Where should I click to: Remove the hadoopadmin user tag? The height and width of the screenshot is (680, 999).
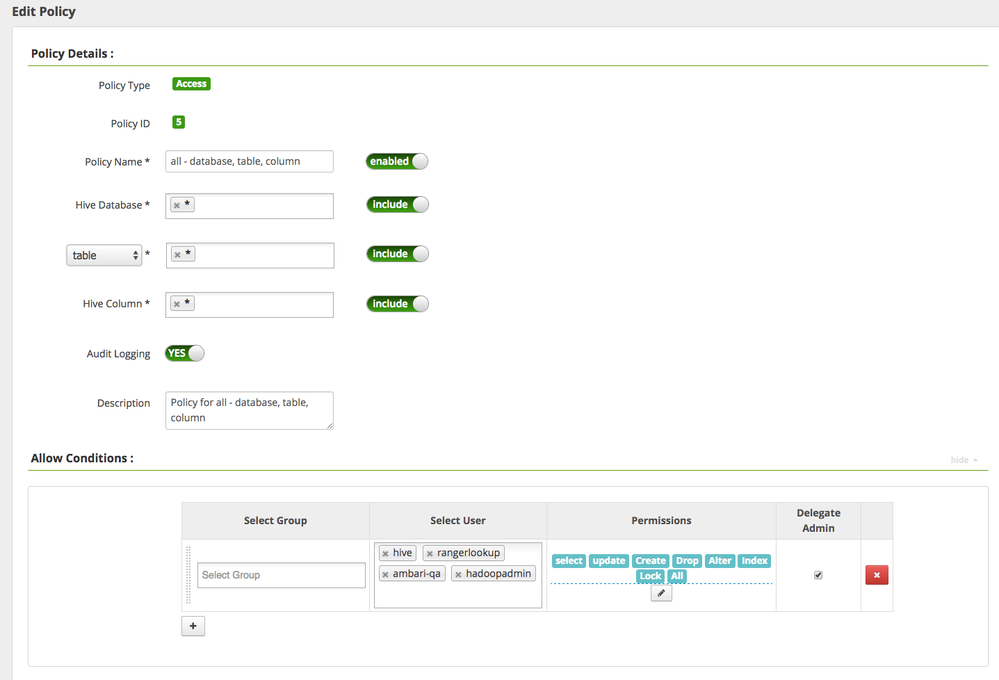458,575
